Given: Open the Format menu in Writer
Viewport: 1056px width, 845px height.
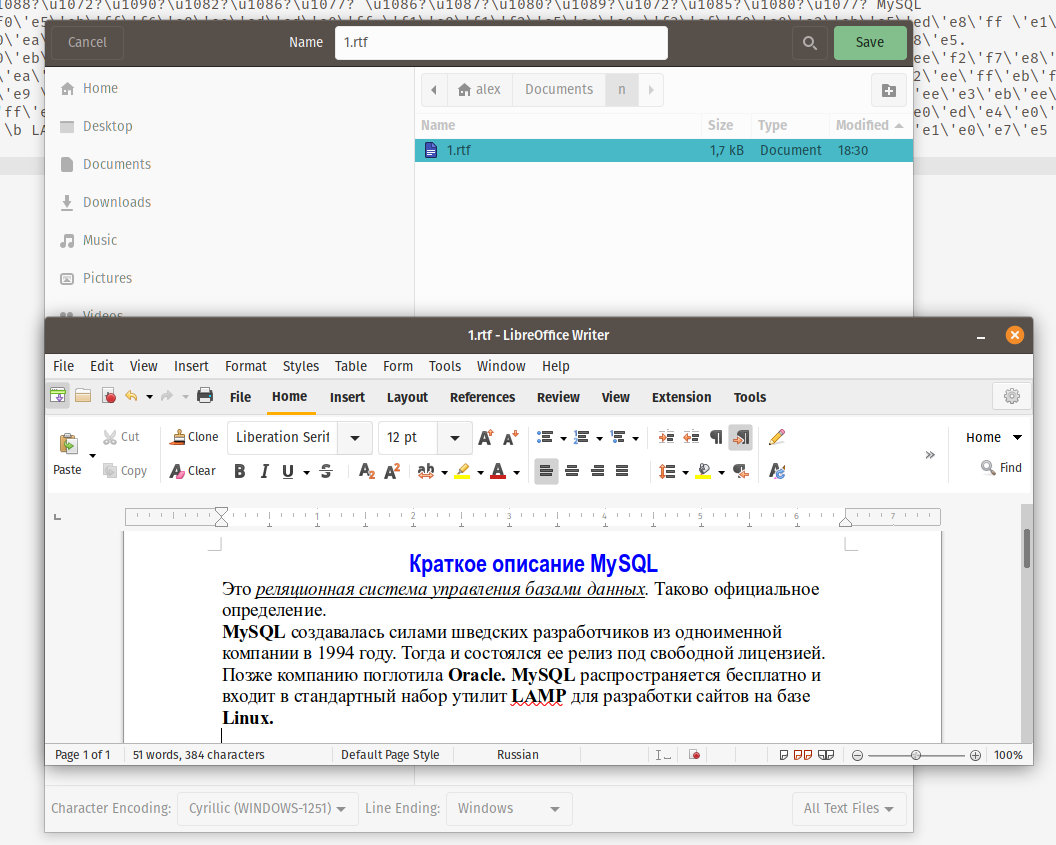Looking at the screenshot, I should point(246,366).
